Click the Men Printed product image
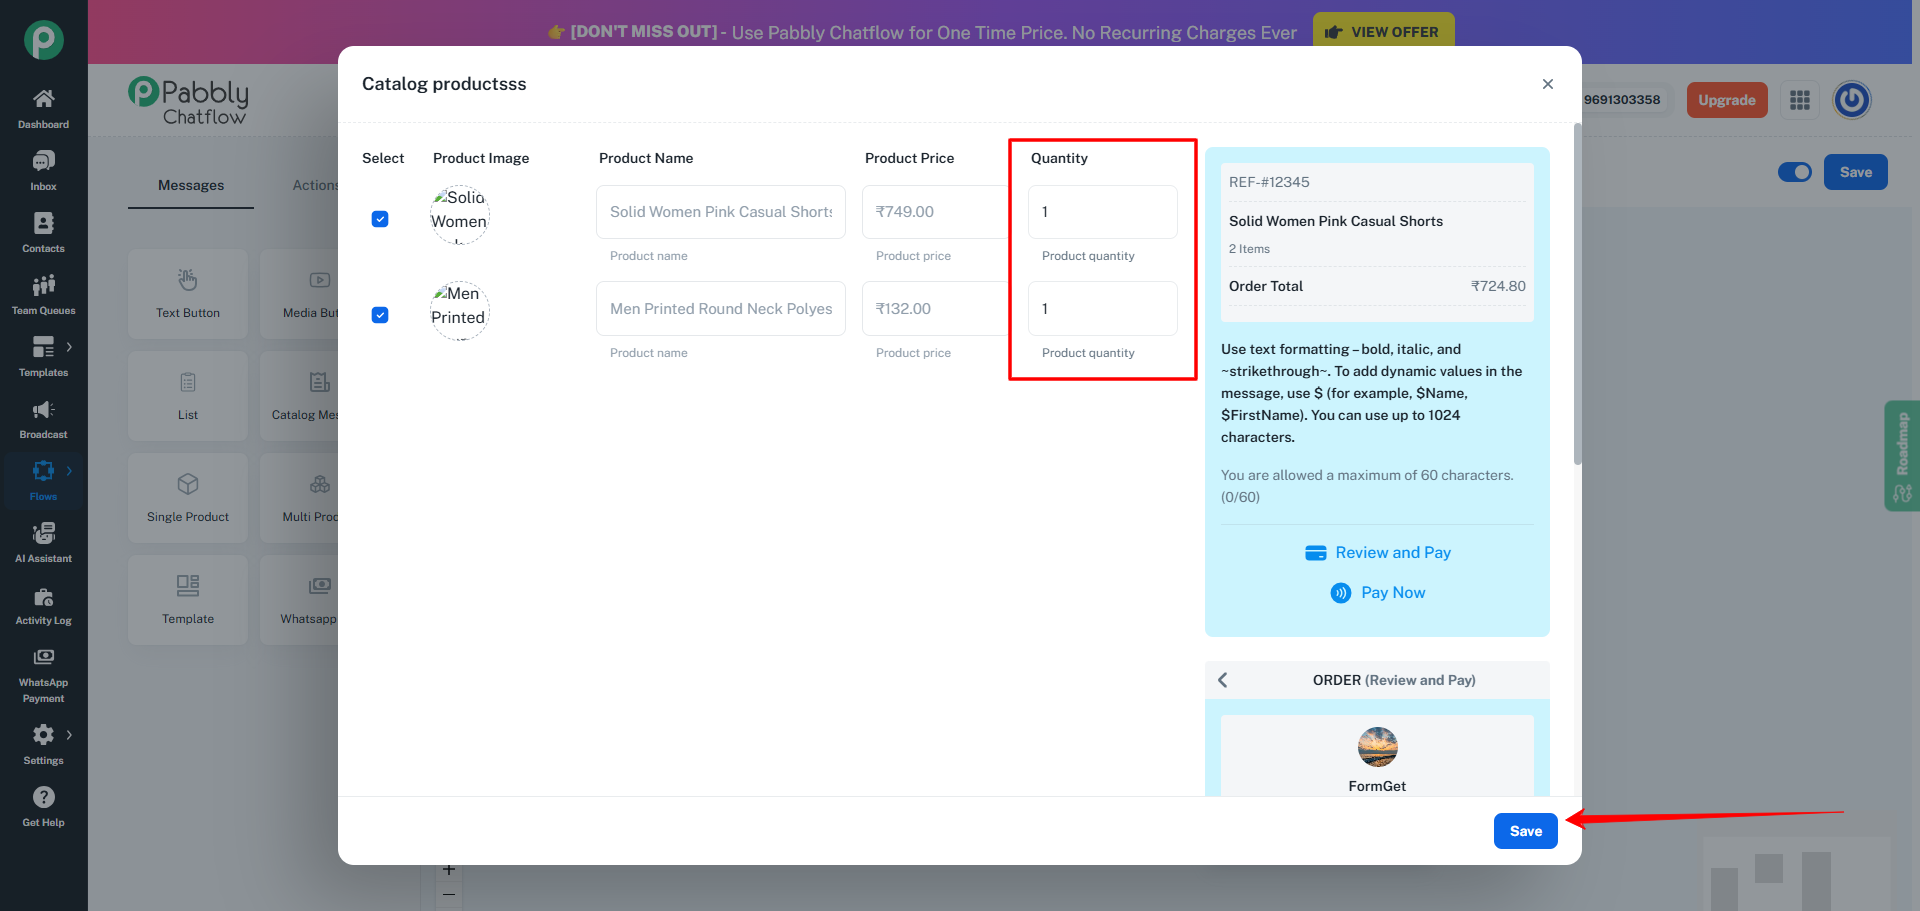This screenshot has width=1920, height=911. (x=460, y=310)
